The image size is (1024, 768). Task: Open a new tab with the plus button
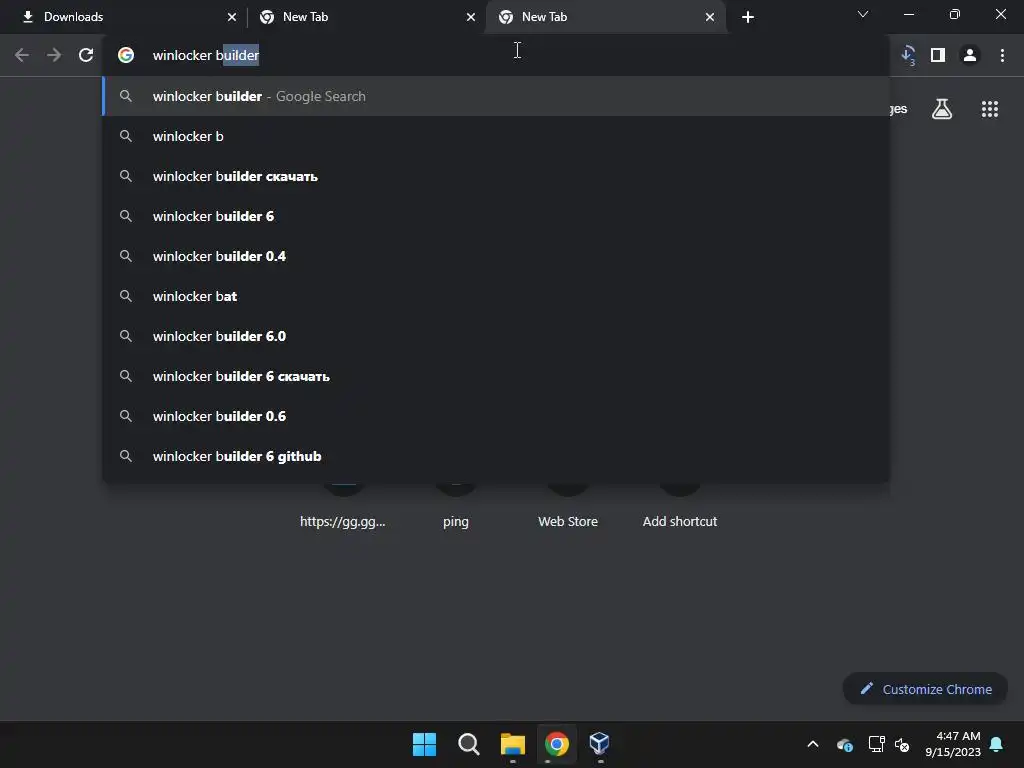click(x=748, y=17)
